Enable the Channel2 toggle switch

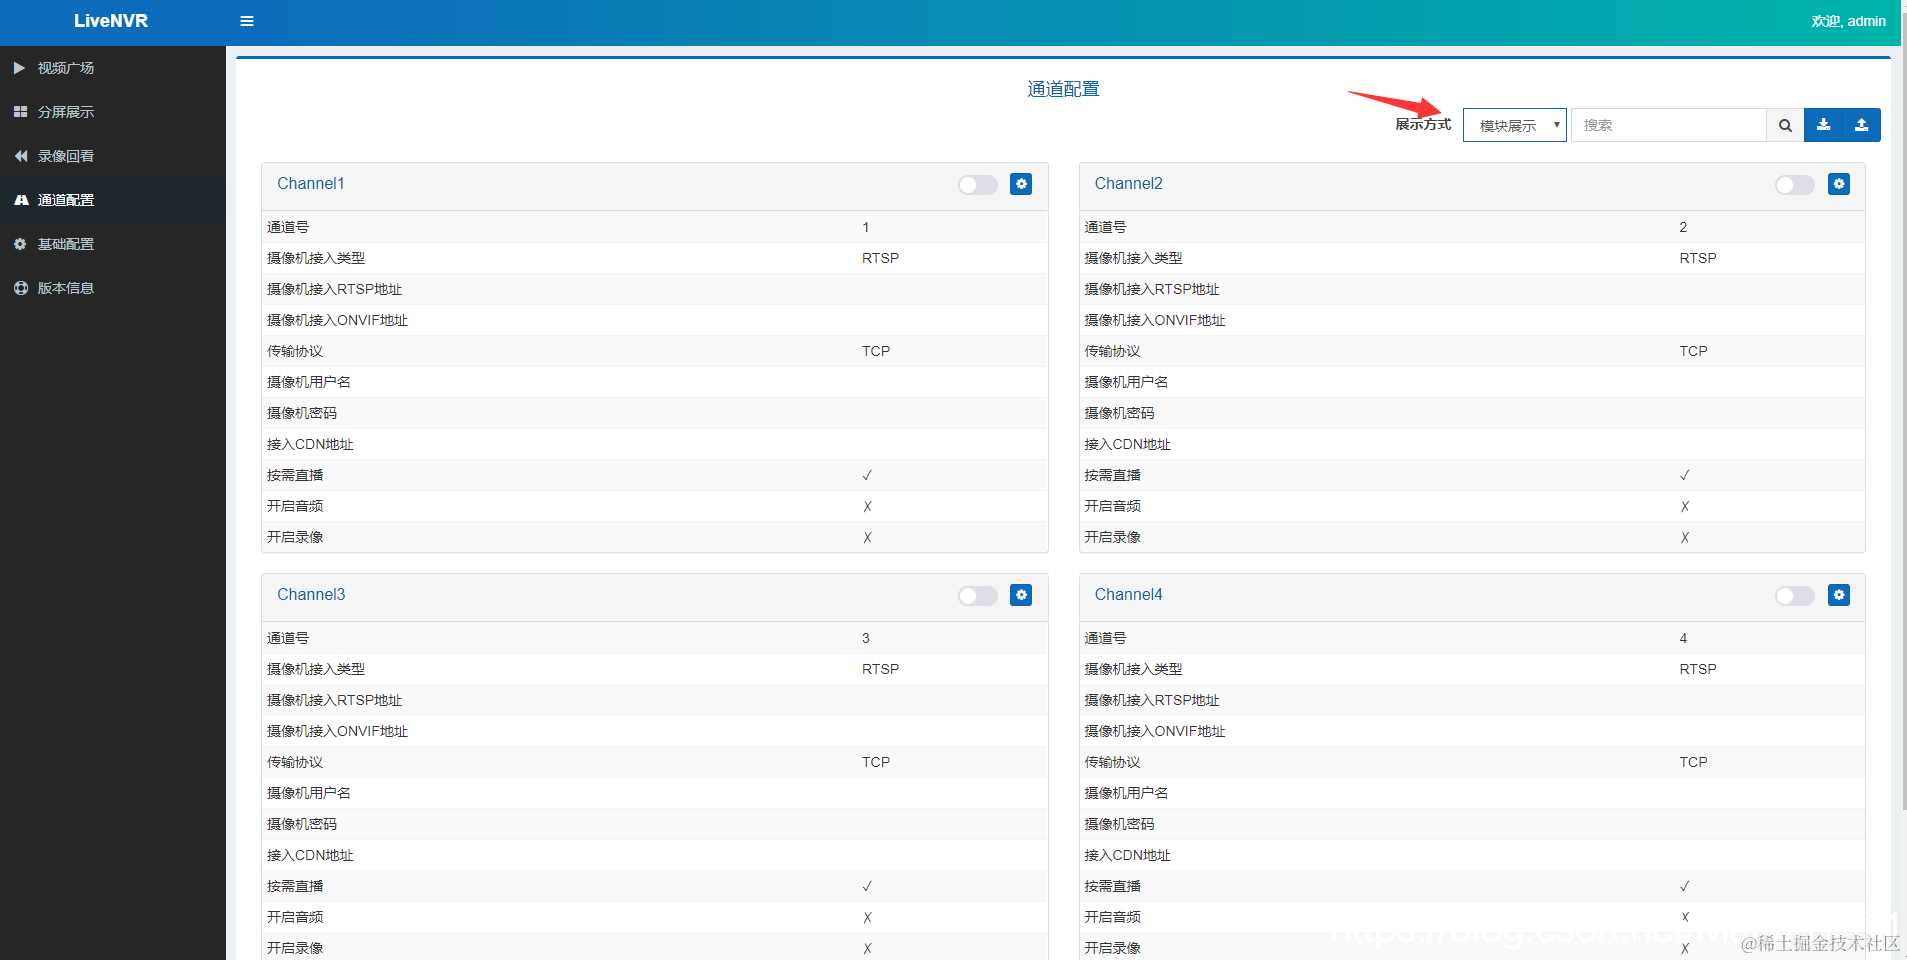point(1795,184)
